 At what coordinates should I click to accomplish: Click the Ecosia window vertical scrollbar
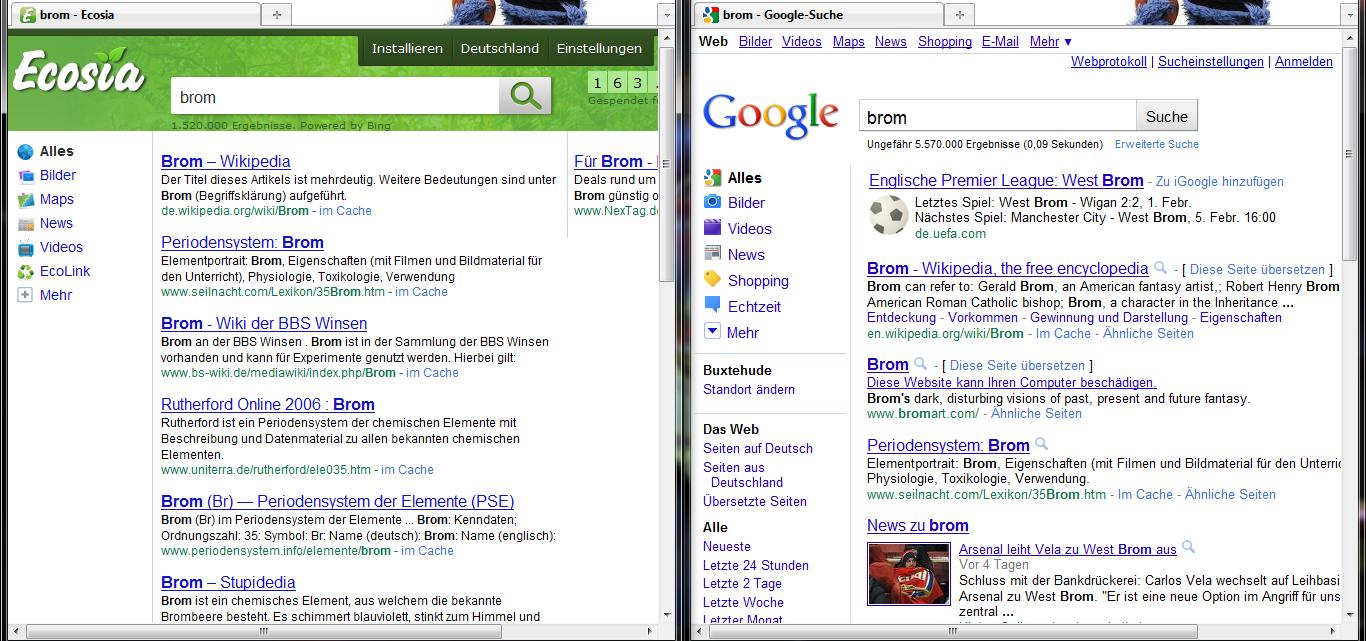667,164
